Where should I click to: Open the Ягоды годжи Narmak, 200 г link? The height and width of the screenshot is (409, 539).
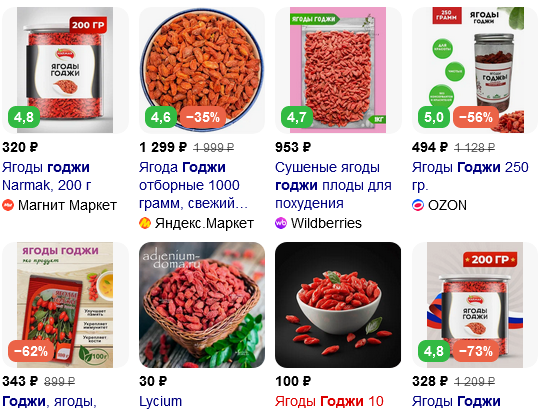pyautogui.click(x=46, y=176)
